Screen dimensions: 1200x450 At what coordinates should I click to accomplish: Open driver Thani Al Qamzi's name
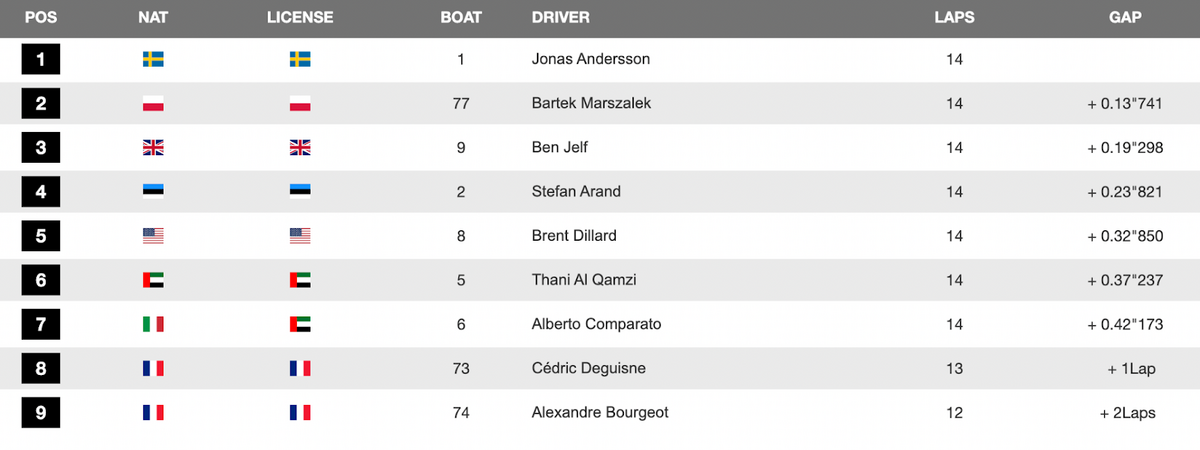tap(586, 280)
